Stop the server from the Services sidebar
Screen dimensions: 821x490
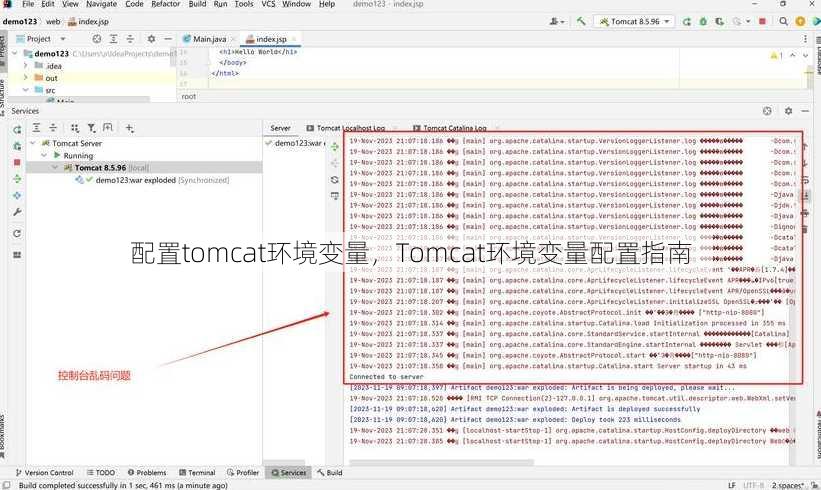(17, 162)
